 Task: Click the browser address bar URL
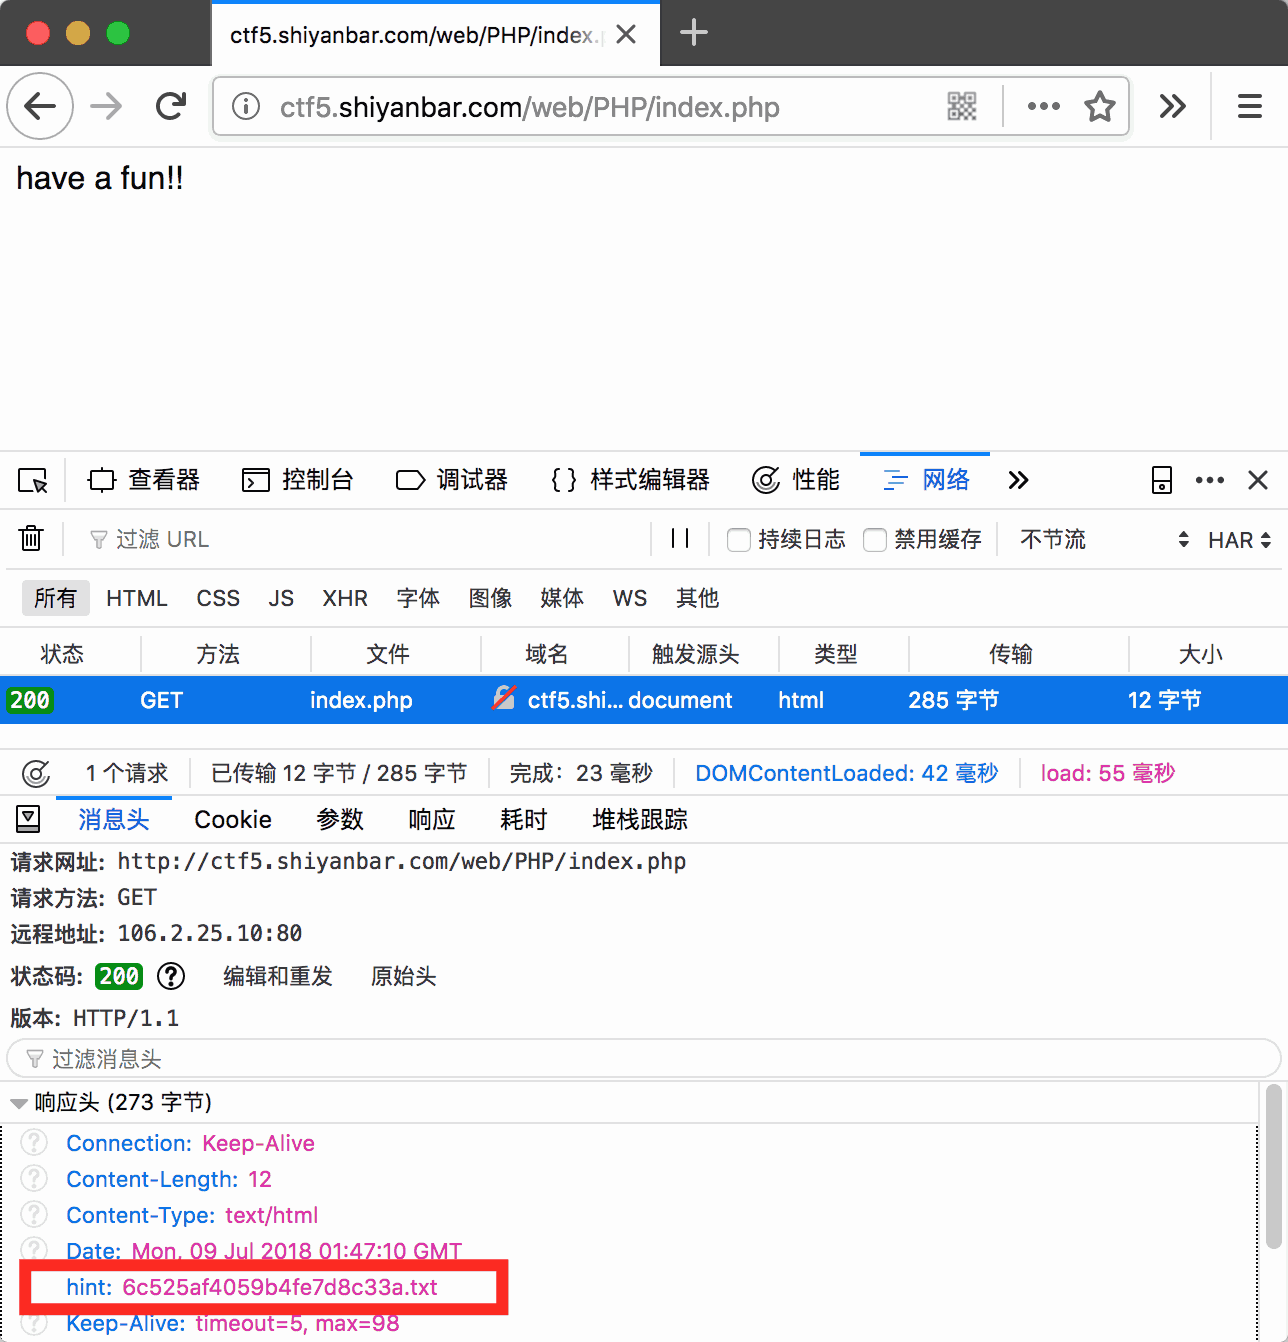pyautogui.click(x=530, y=107)
